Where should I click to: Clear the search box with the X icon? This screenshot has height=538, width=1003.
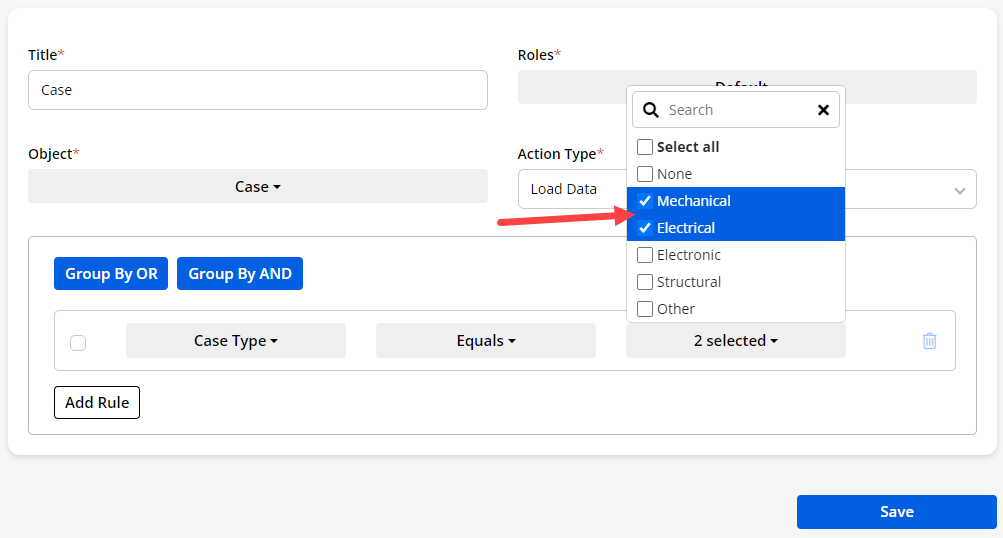pyautogui.click(x=823, y=110)
